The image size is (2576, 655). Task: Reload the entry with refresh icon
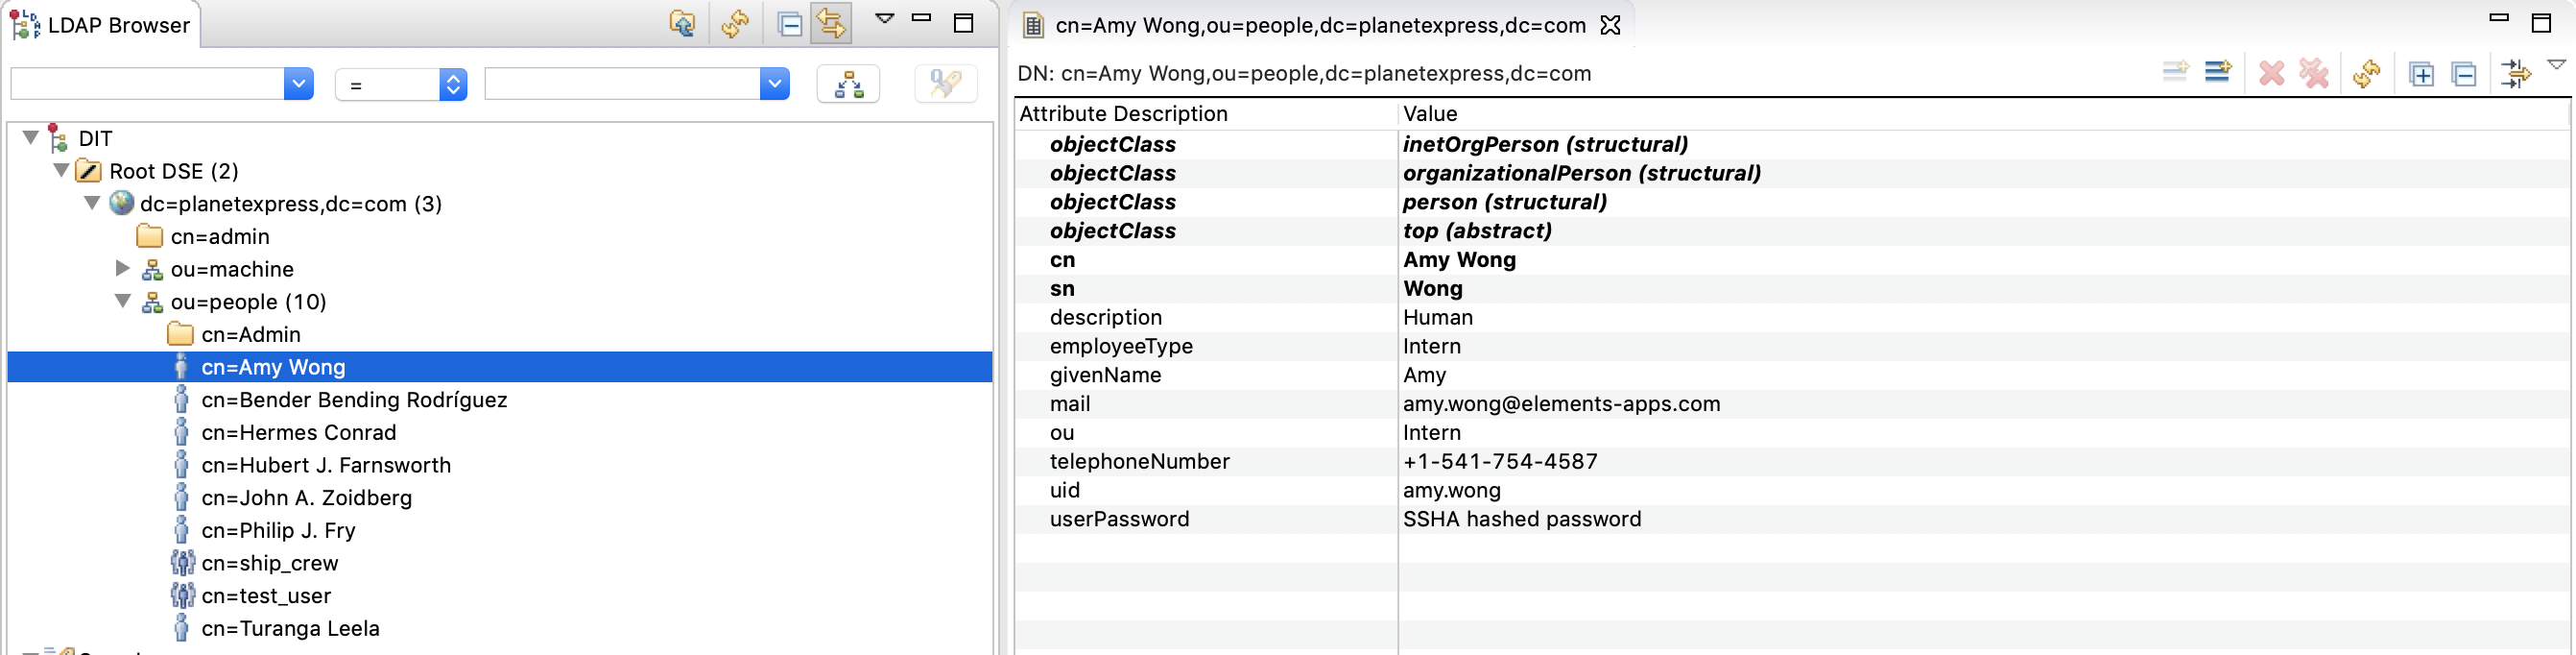point(2366,73)
